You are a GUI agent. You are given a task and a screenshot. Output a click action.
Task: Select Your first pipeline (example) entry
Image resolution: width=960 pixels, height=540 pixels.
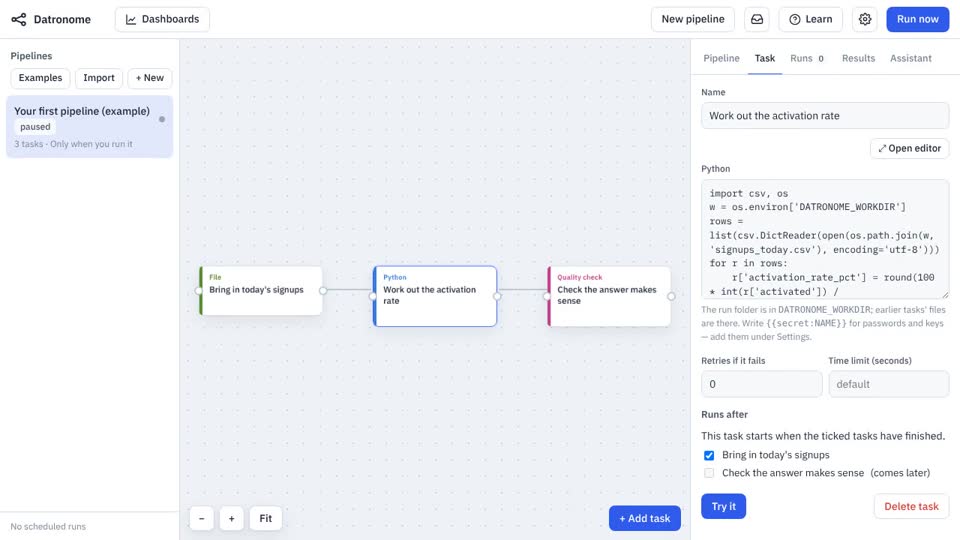click(89, 127)
